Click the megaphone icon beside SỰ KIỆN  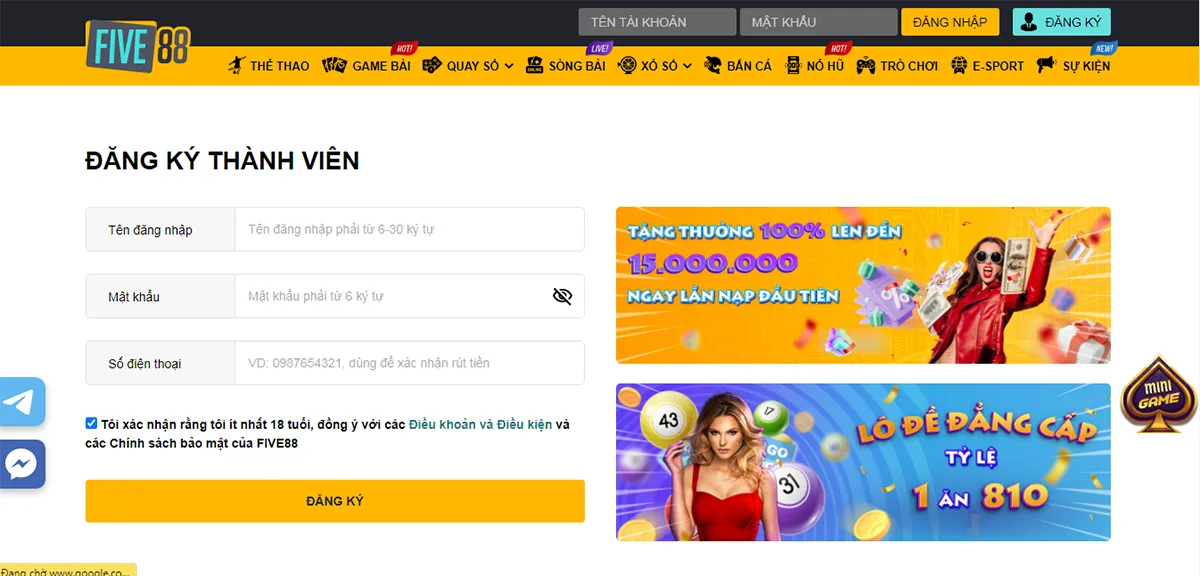pos(1046,66)
